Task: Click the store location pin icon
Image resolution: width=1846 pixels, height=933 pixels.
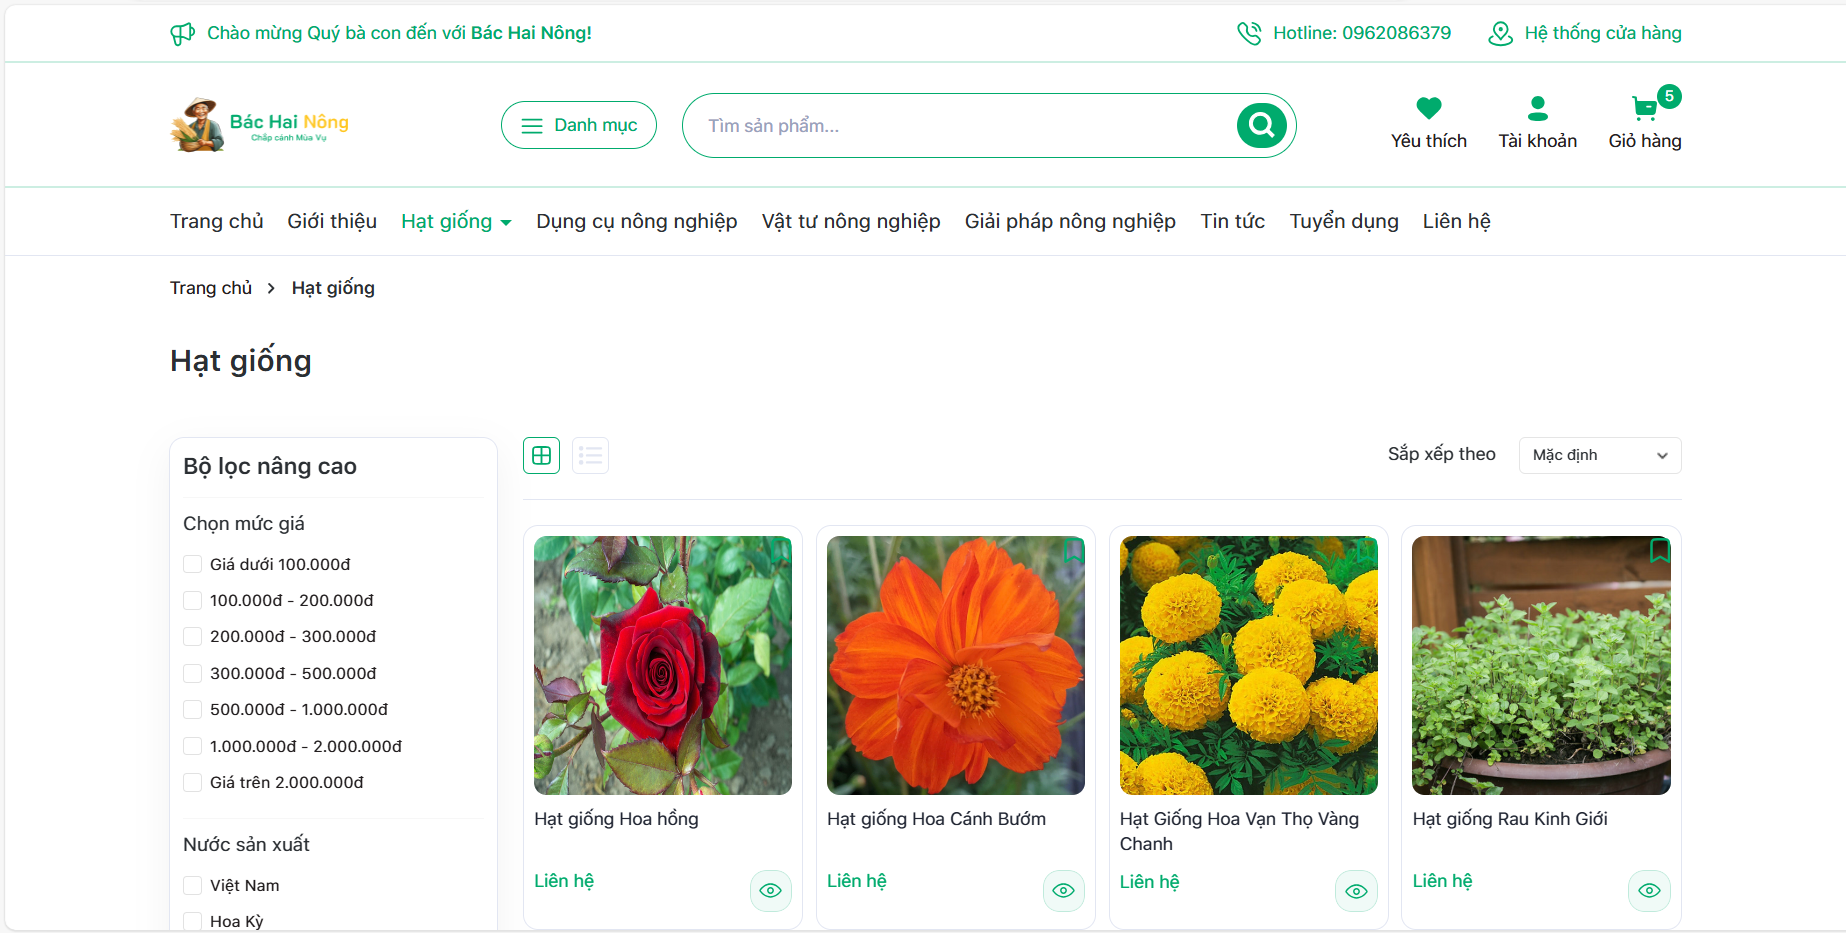Action: tap(1500, 34)
